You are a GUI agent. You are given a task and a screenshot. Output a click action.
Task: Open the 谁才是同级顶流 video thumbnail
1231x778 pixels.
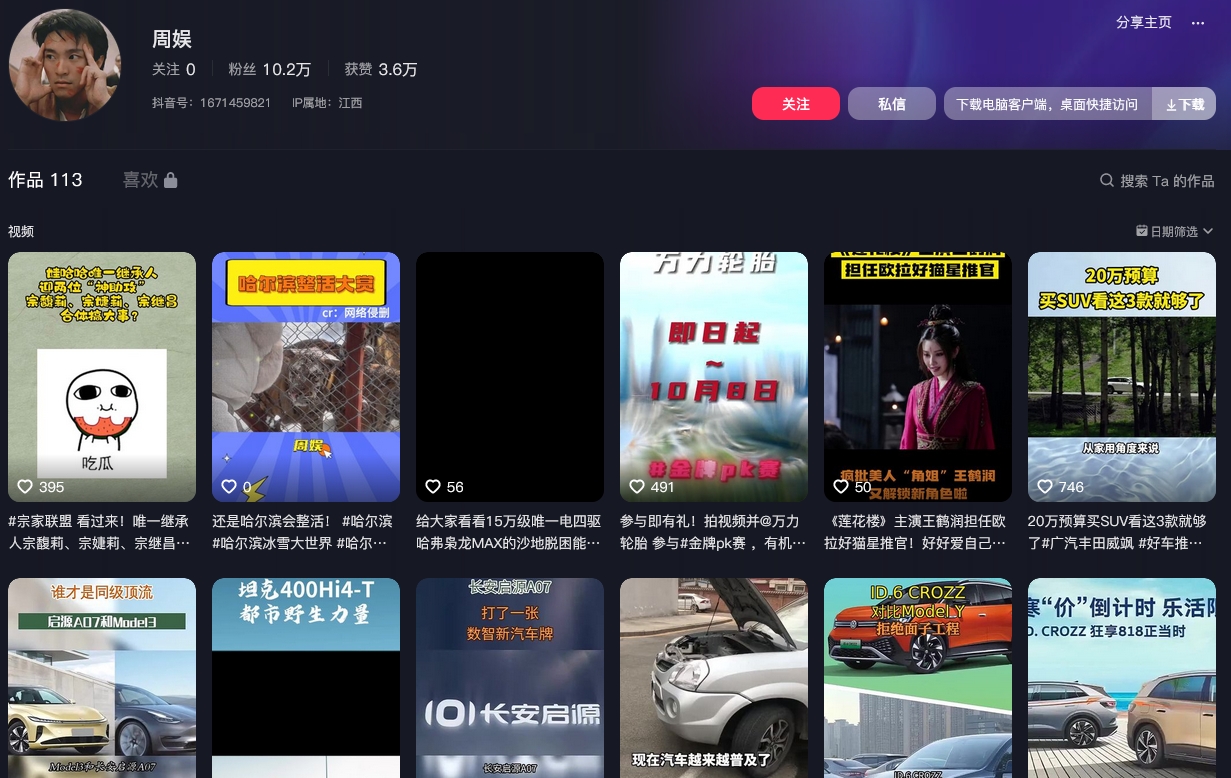(102, 678)
